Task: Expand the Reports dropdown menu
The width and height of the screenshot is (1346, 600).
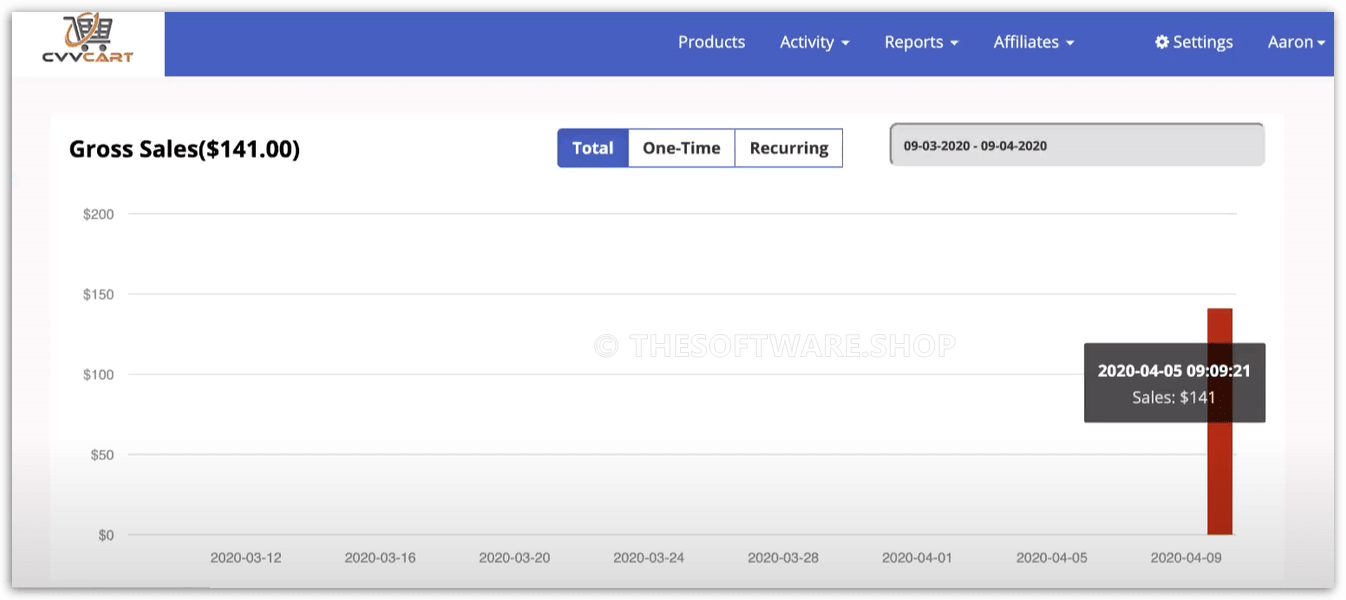Action: tap(921, 42)
